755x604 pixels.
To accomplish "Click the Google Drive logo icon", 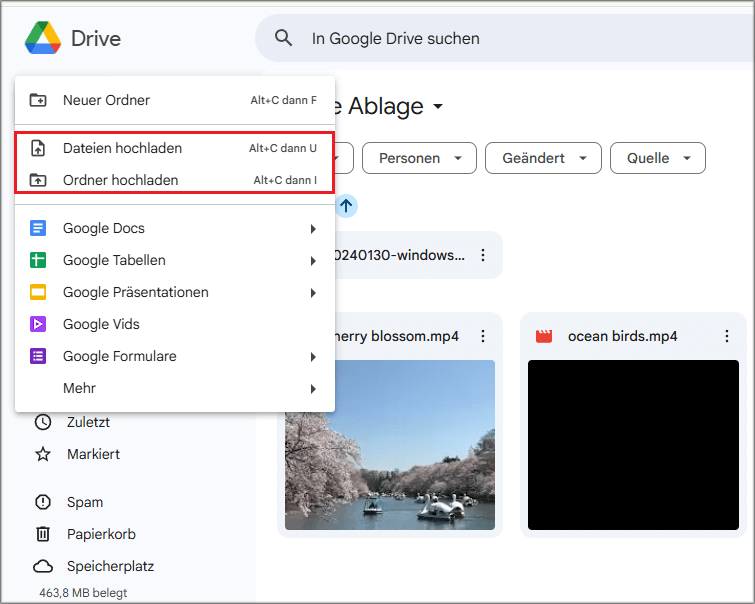I will [x=43, y=38].
